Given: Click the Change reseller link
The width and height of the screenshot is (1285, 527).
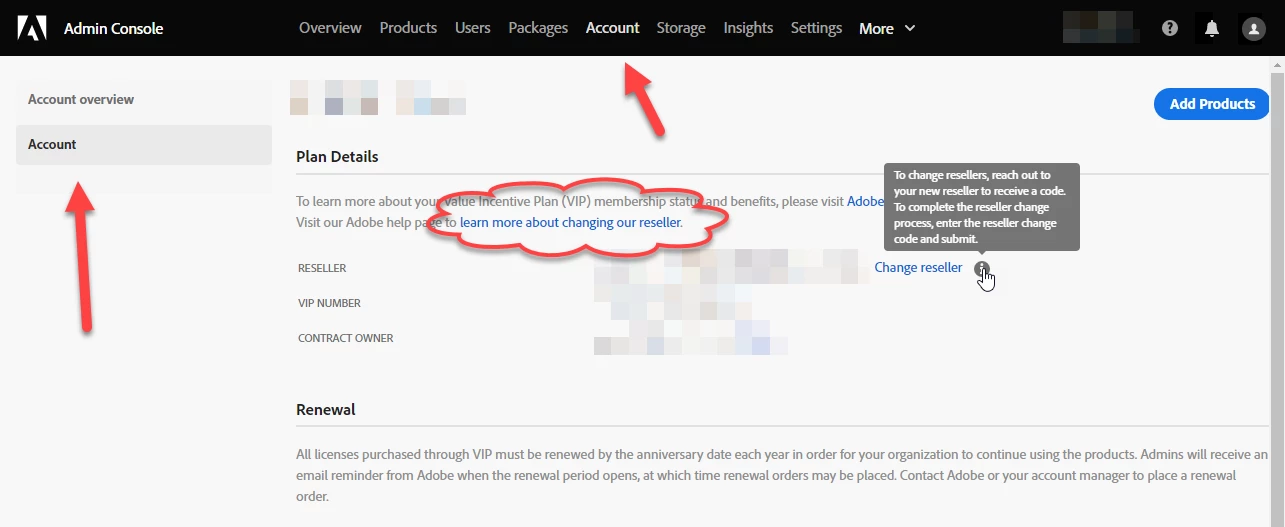Looking at the screenshot, I should [918, 268].
